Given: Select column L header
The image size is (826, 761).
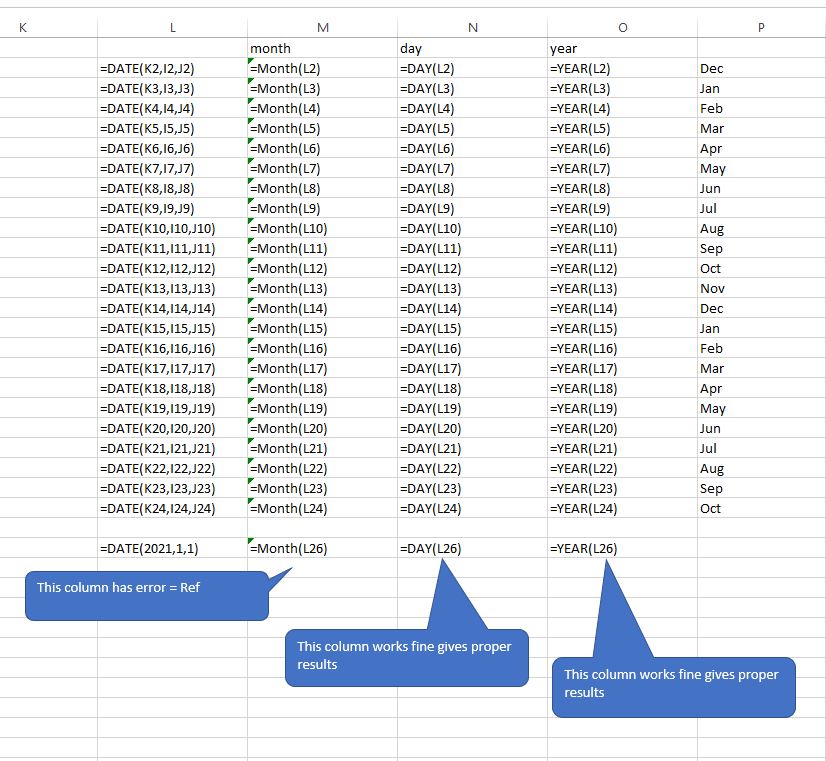Looking at the screenshot, I should (172, 28).
